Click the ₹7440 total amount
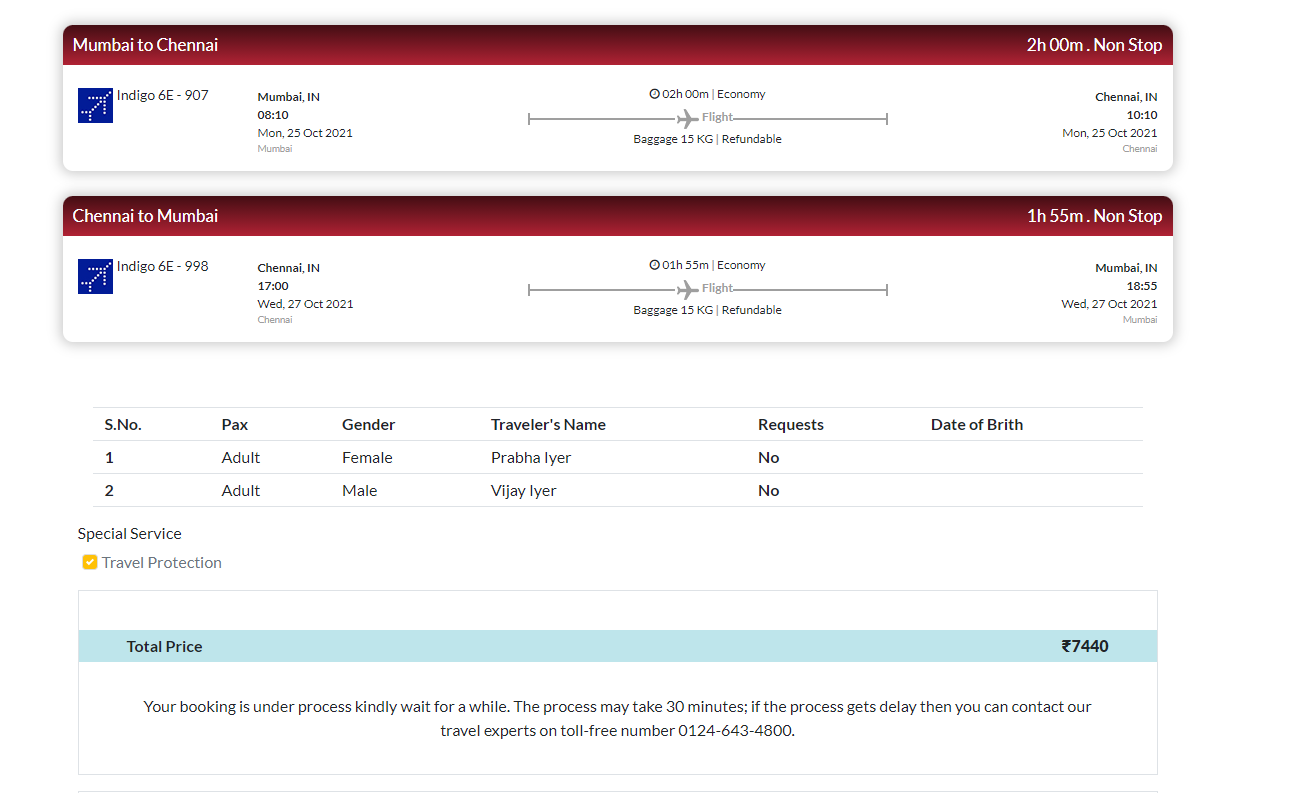This screenshot has width=1300, height=793. pos(1085,646)
